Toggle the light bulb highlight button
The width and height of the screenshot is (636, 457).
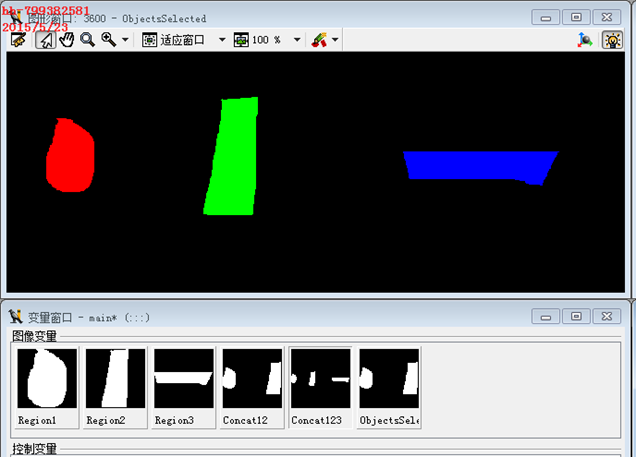(x=612, y=40)
